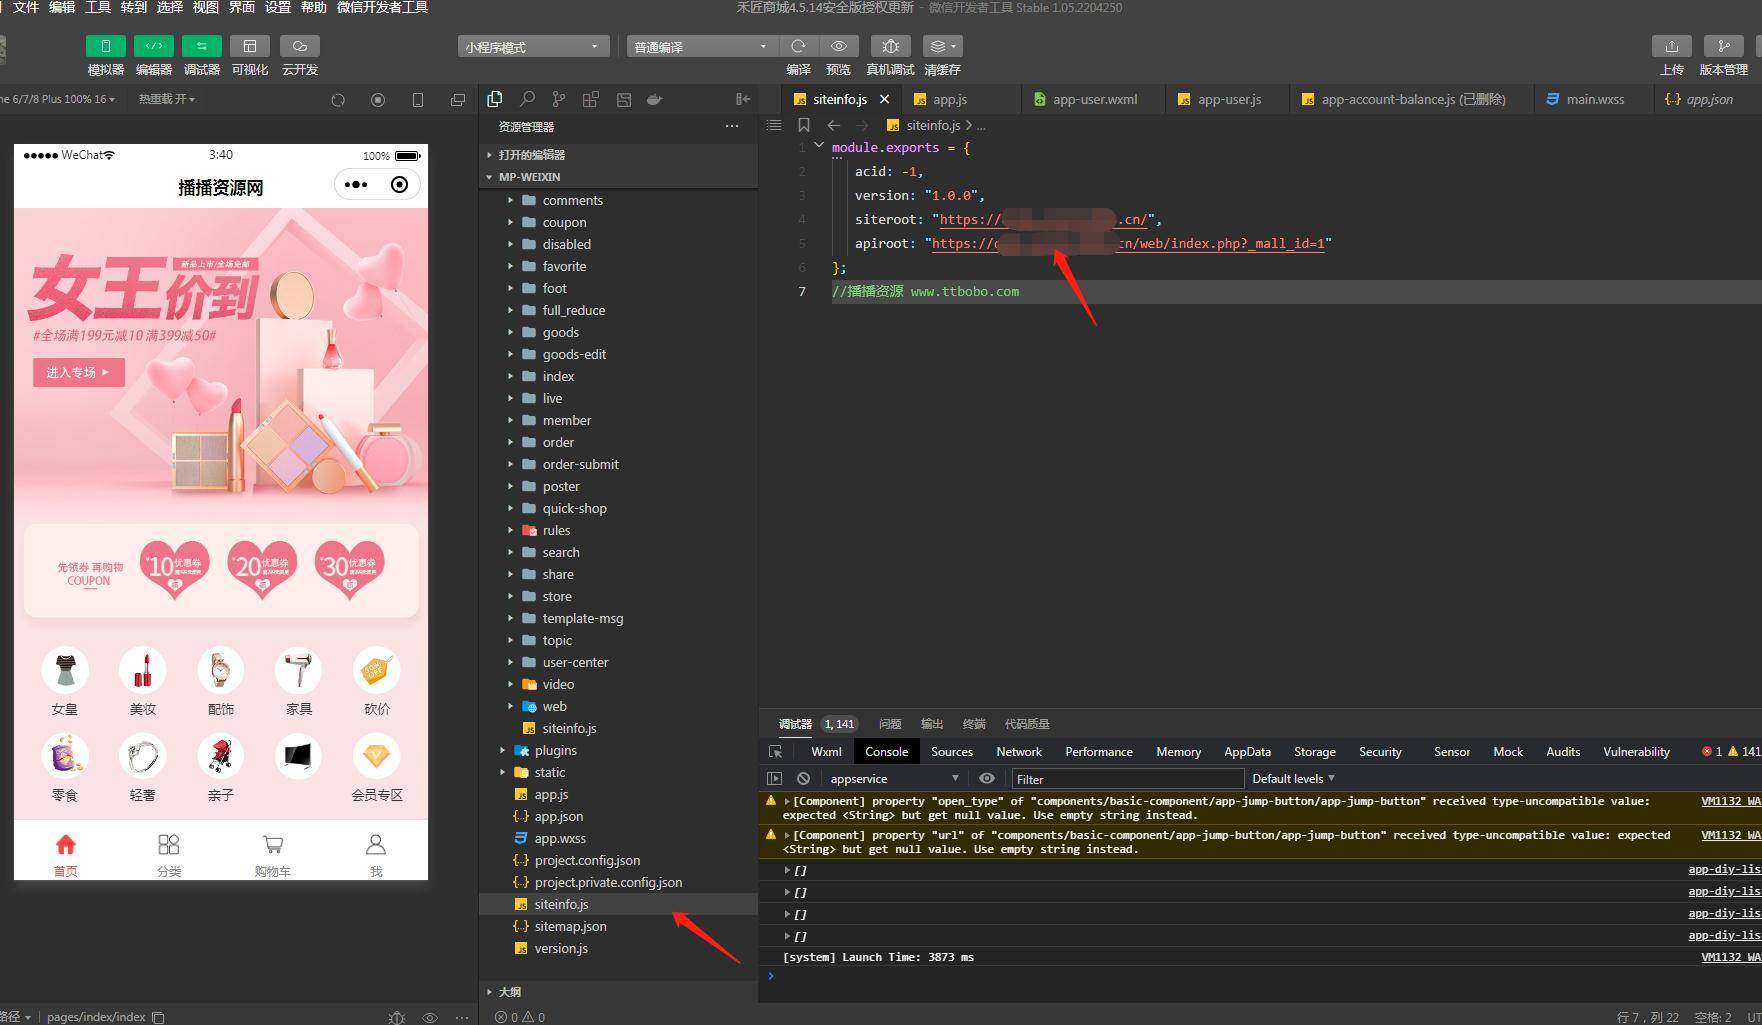
Task: Clear the console with ban icon
Action: pyautogui.click(x=803, y=778)
